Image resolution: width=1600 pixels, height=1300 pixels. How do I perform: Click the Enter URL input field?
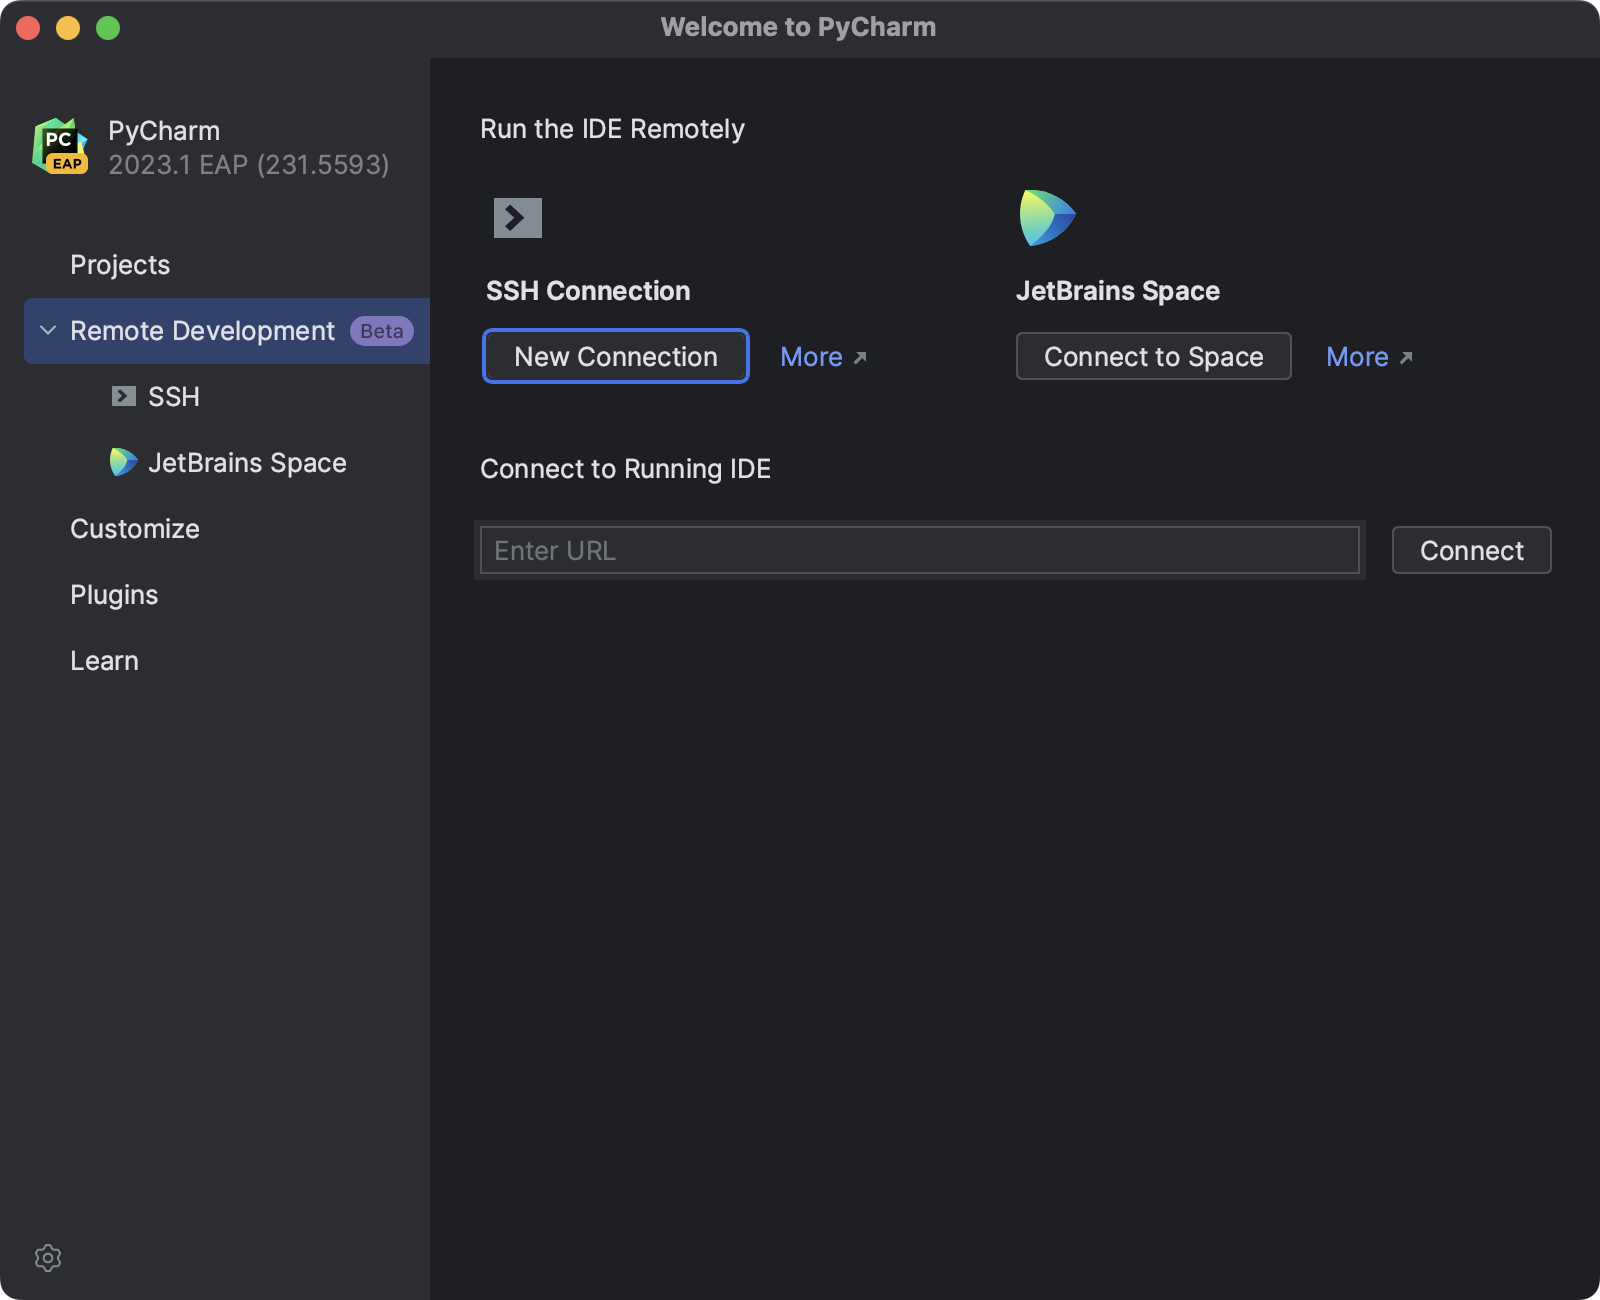(x=918, y=550)
